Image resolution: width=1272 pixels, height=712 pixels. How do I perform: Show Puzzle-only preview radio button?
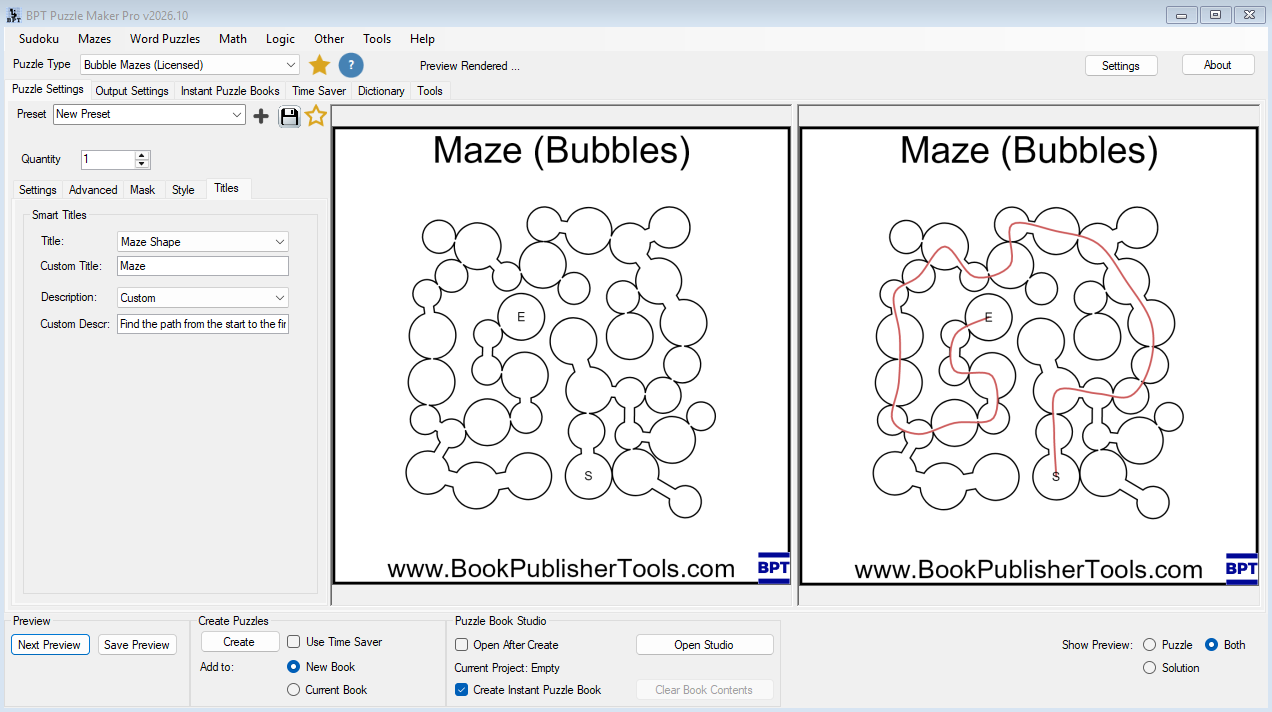click(1150, 645)
